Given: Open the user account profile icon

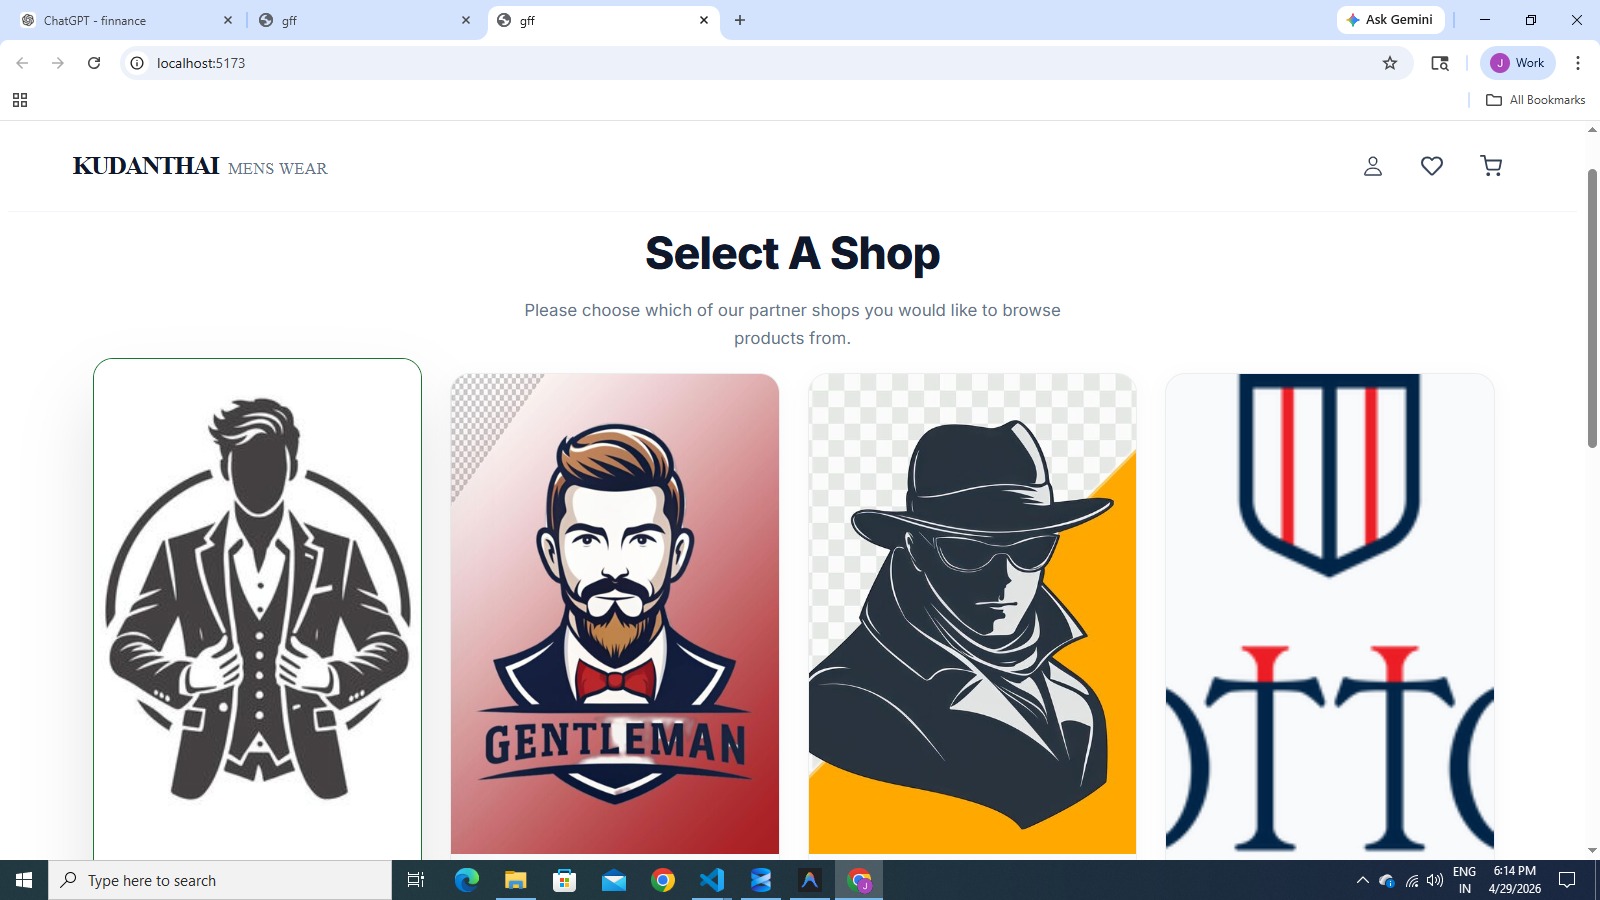Looking at the screenshot, I should (x=1373, y=166).
